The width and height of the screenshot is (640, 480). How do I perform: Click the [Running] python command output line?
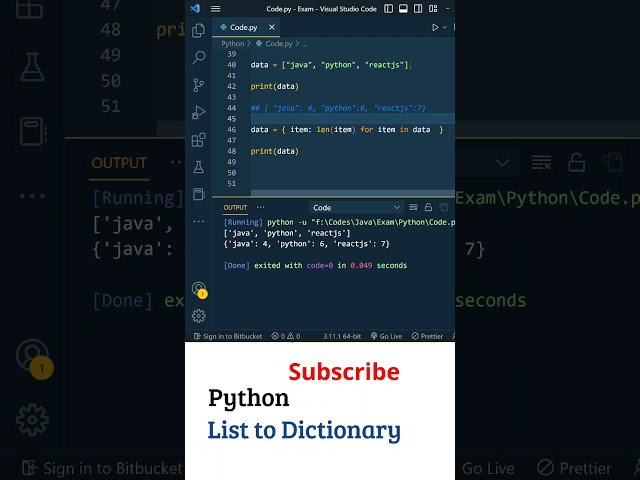coord(339,222)
